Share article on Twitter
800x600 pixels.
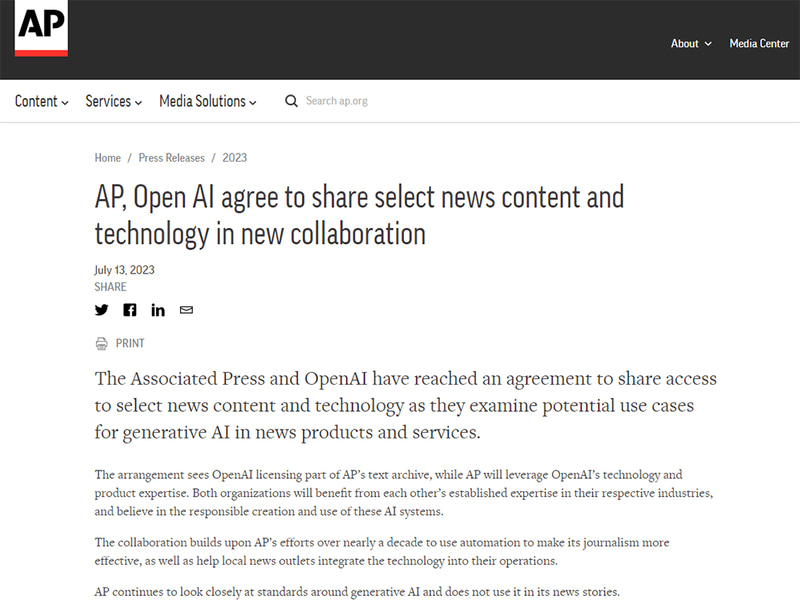[x=102, y=310]
